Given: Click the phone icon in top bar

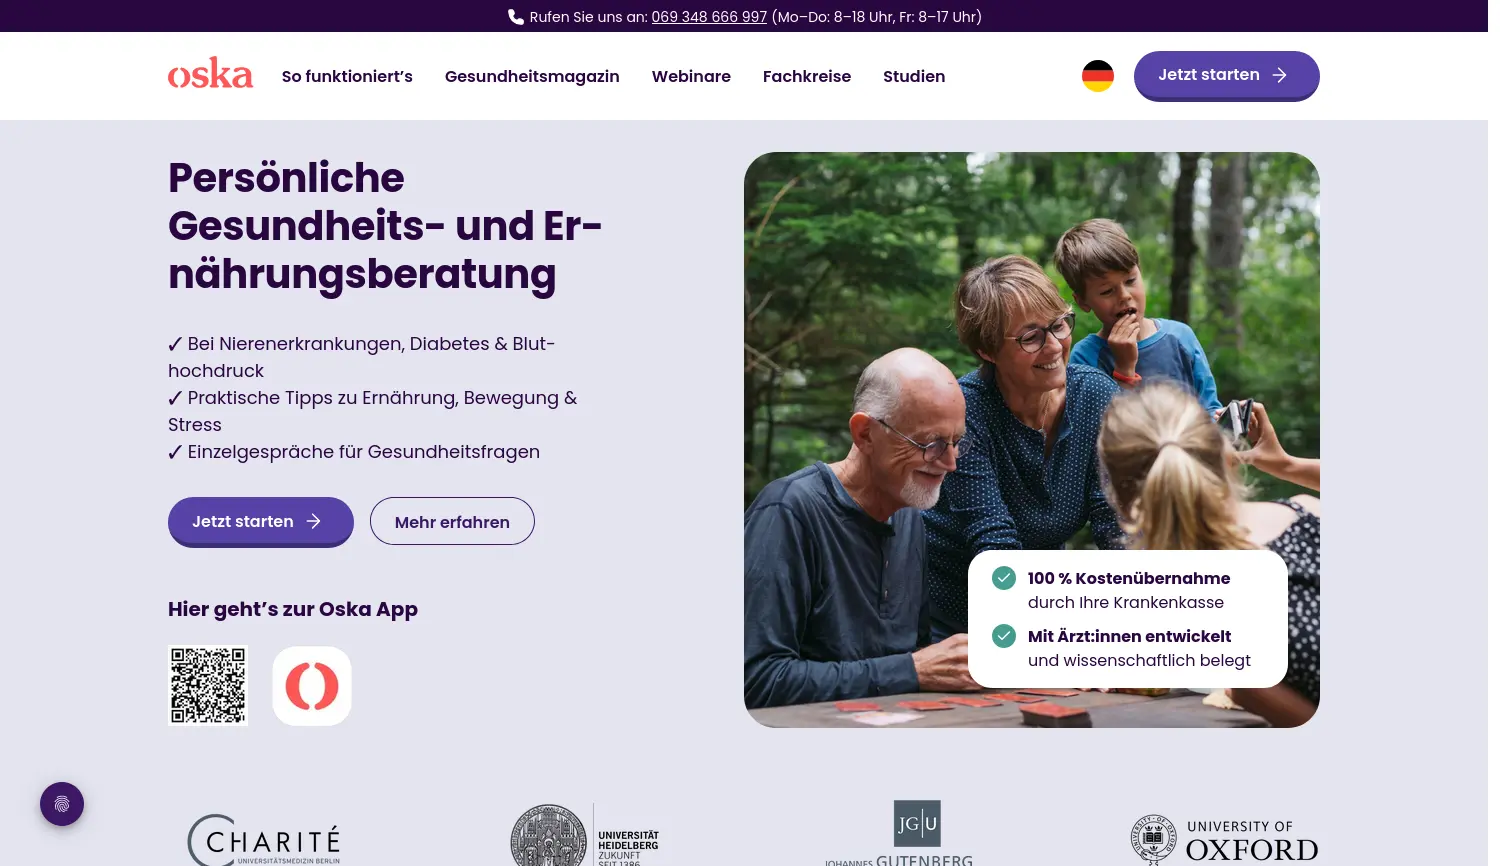Looking at the screenshot, I should 515,17.
